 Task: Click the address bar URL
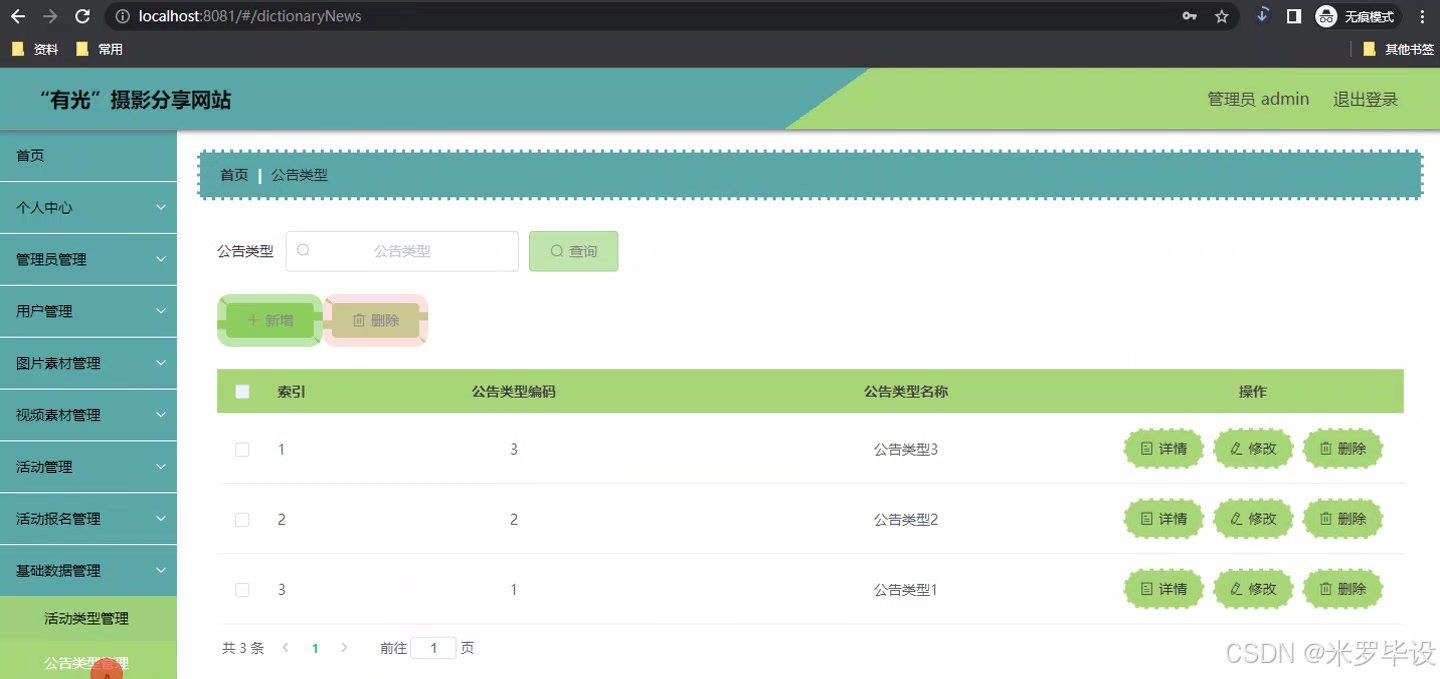(250, 16)
